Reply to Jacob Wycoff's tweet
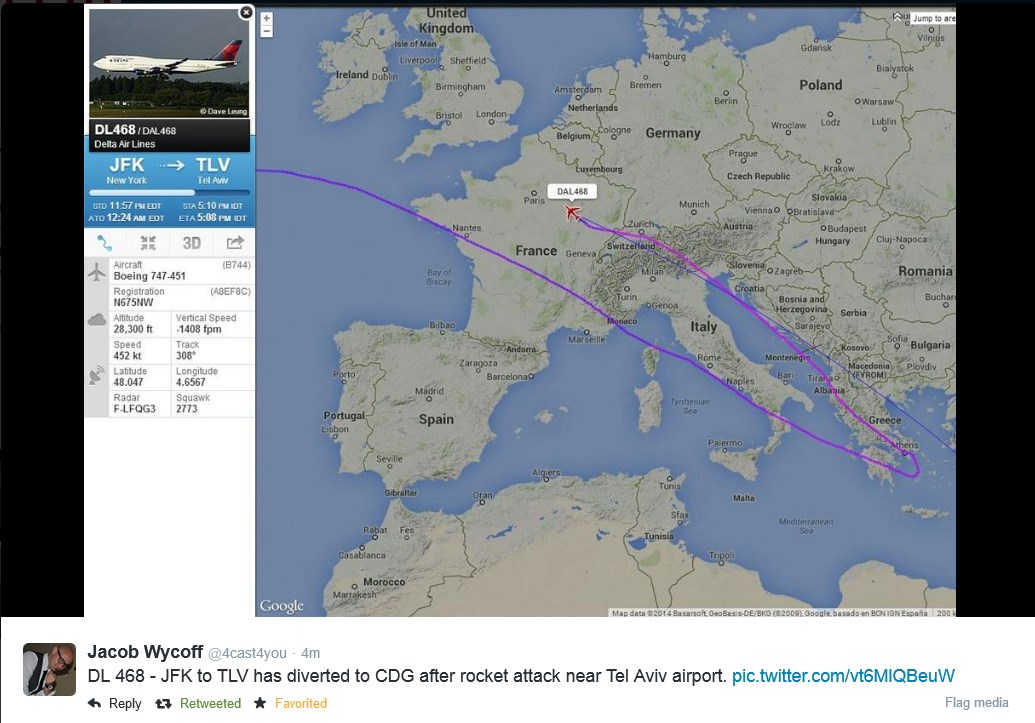 [115, 703]
